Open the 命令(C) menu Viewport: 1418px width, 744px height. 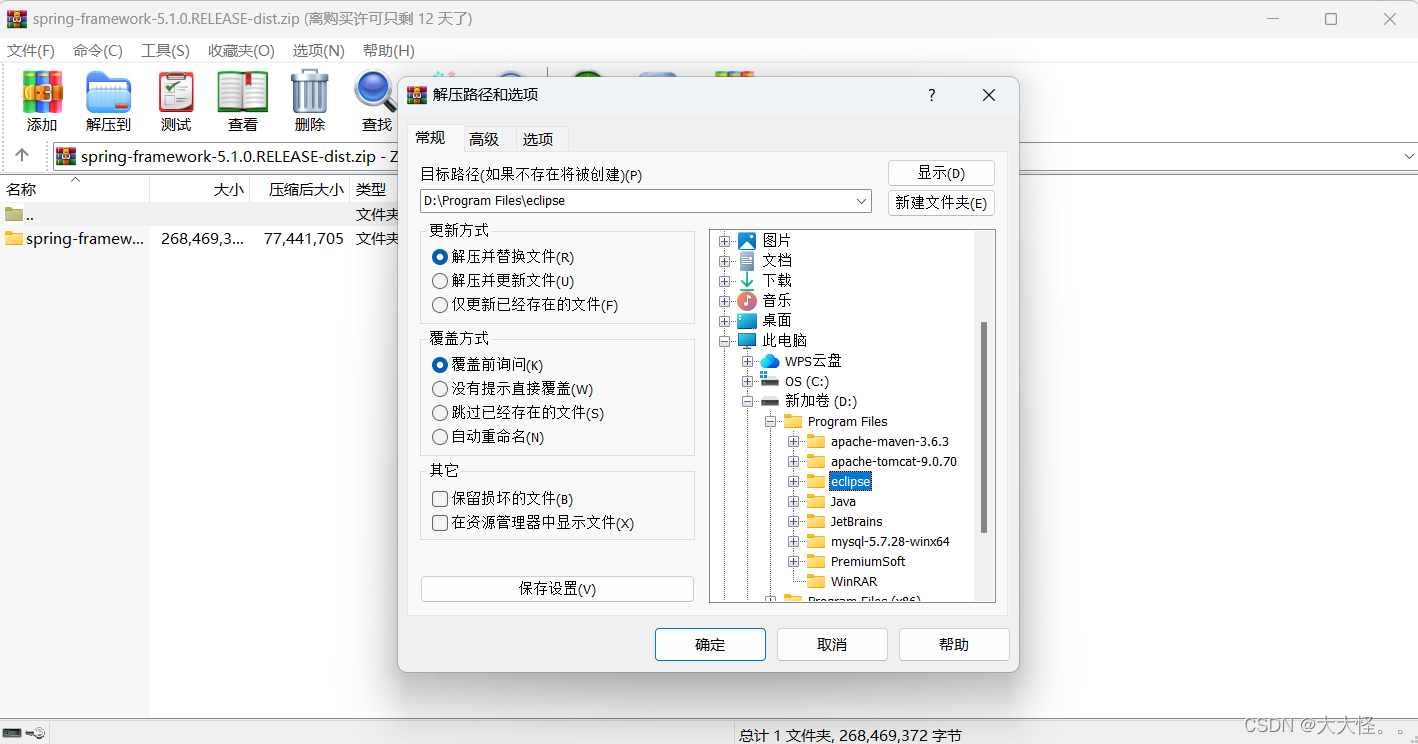97,50
